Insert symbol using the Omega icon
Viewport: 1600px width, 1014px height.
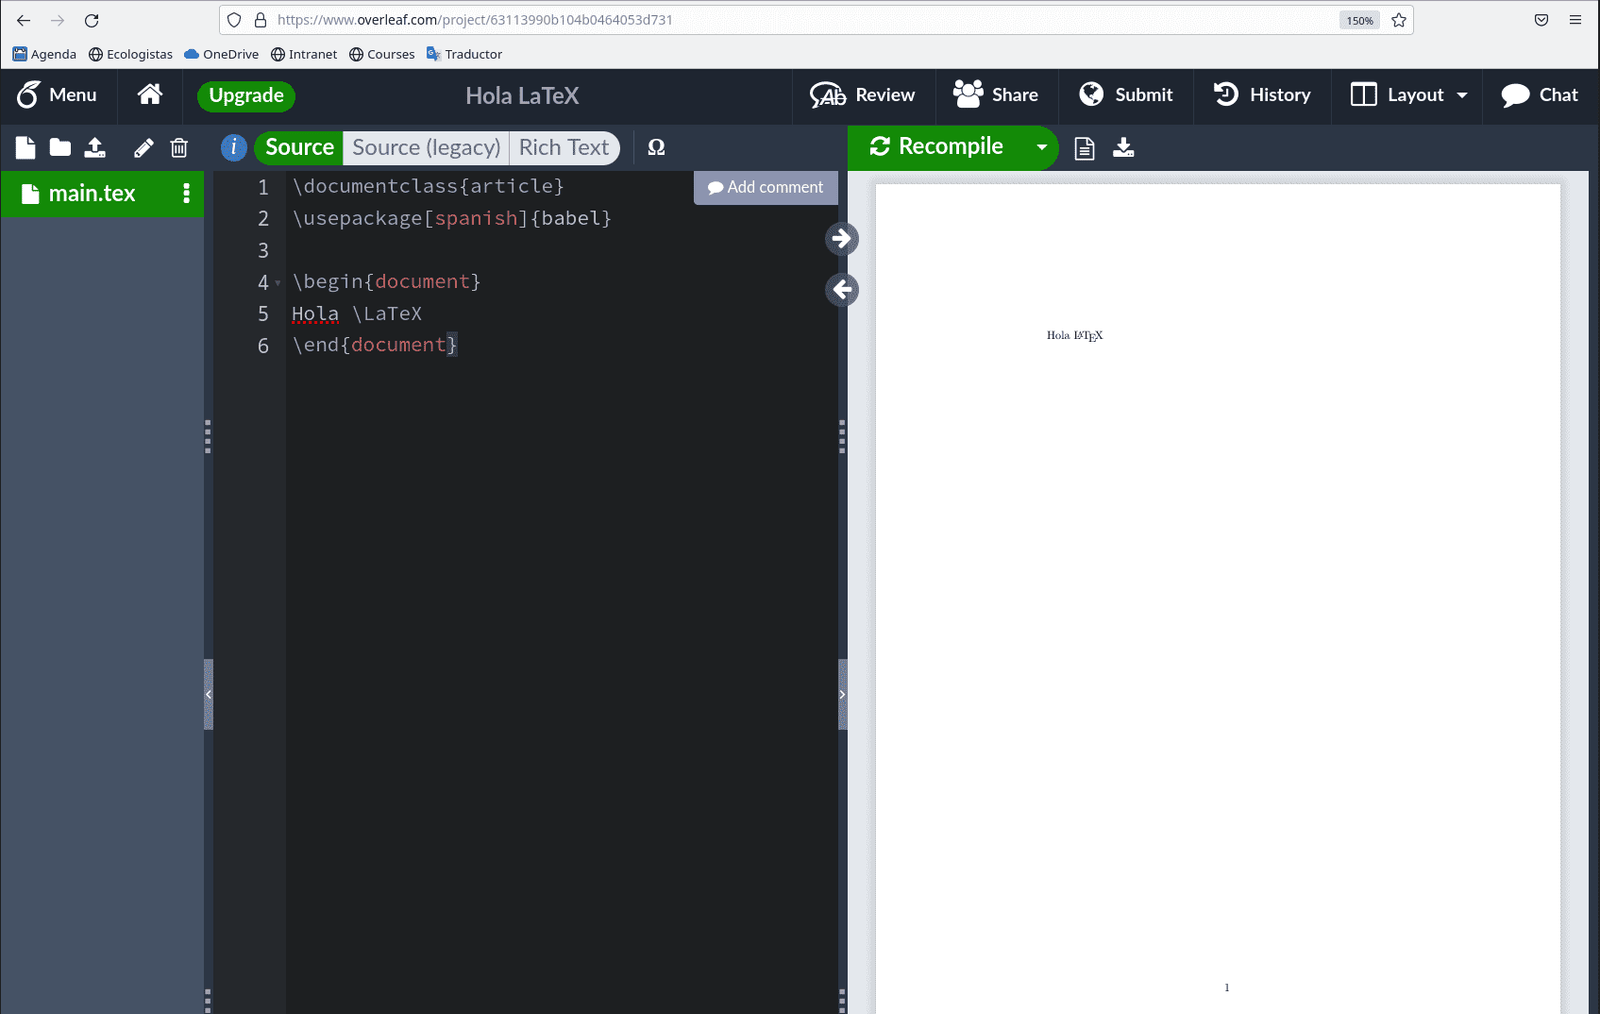click(656, 148)
